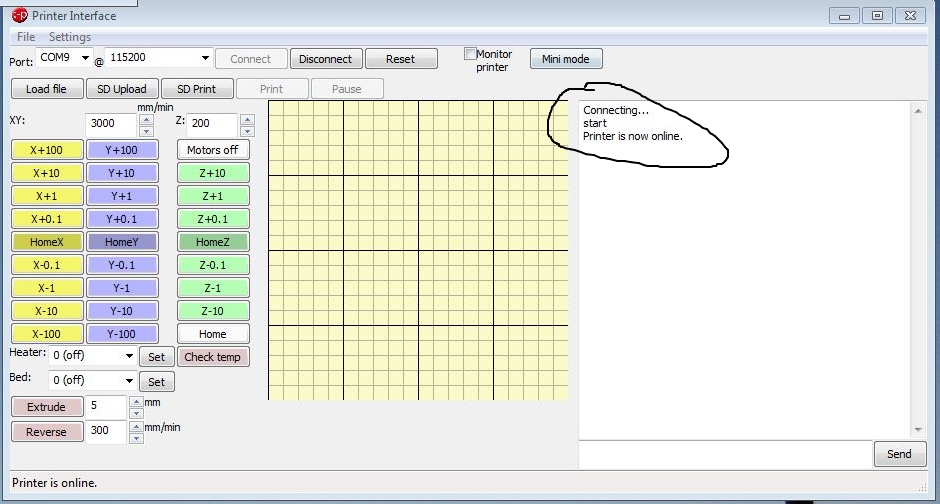Click the G-code command input field
This screenshot has width=940, height=504.
point(725,454)
